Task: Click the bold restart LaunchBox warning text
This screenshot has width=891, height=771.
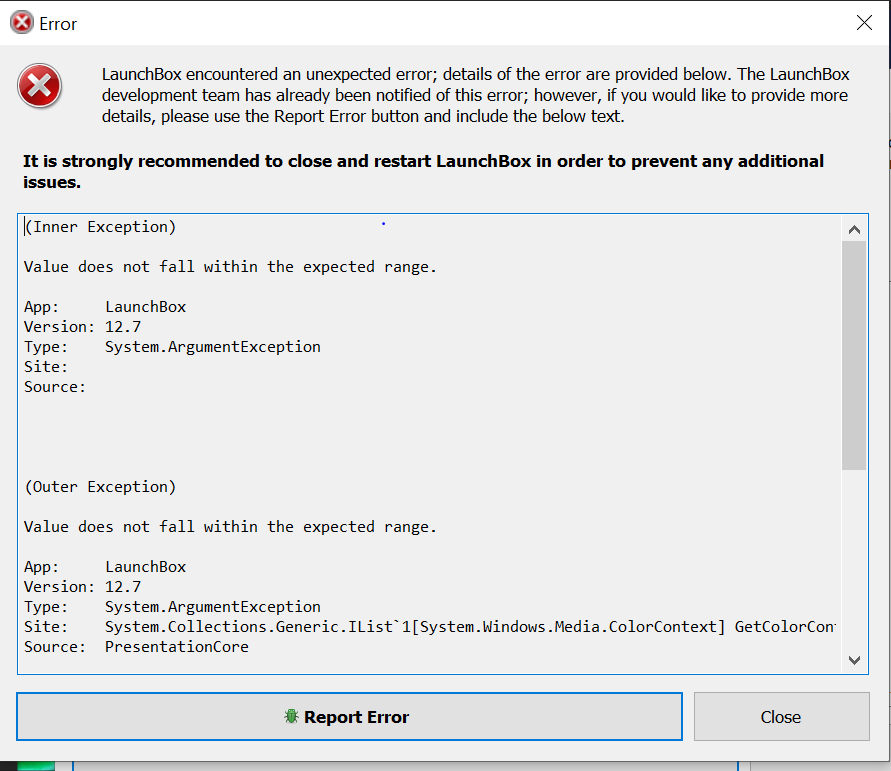Action: pos(423,172)
